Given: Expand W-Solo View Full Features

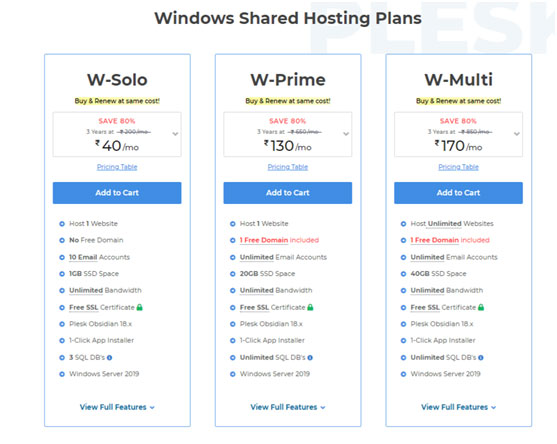Looking at the screenshot, I should (x=117, y=407).
